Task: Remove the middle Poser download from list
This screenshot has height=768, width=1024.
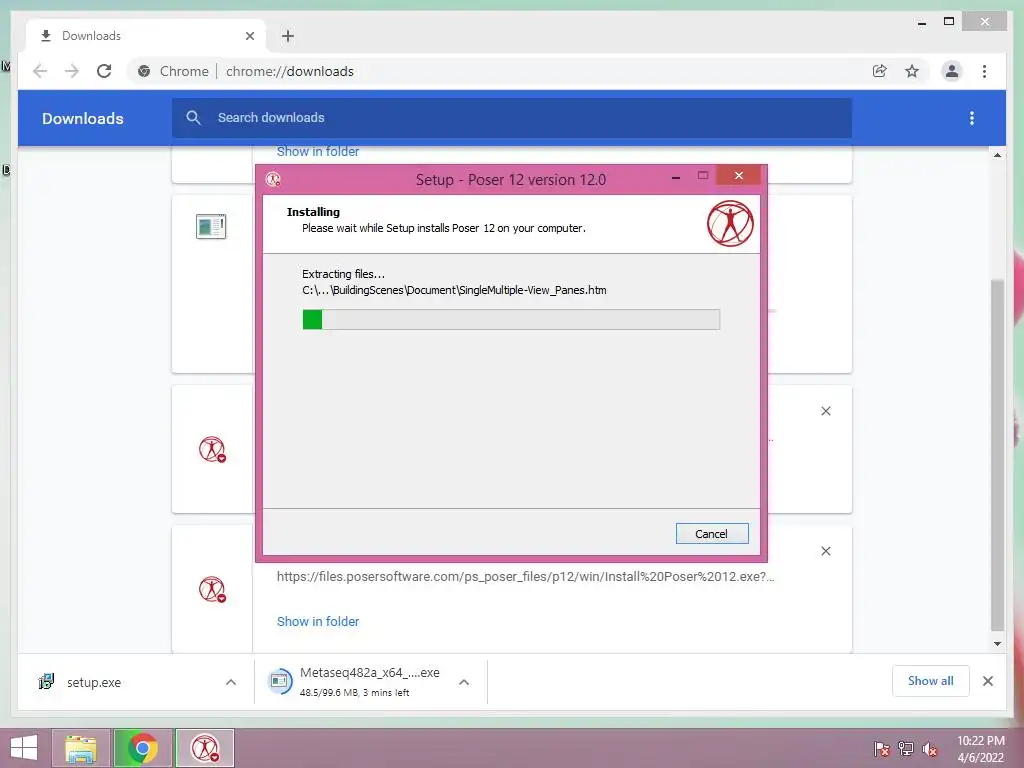Action: pyautogui.click(x=825, y=411)
